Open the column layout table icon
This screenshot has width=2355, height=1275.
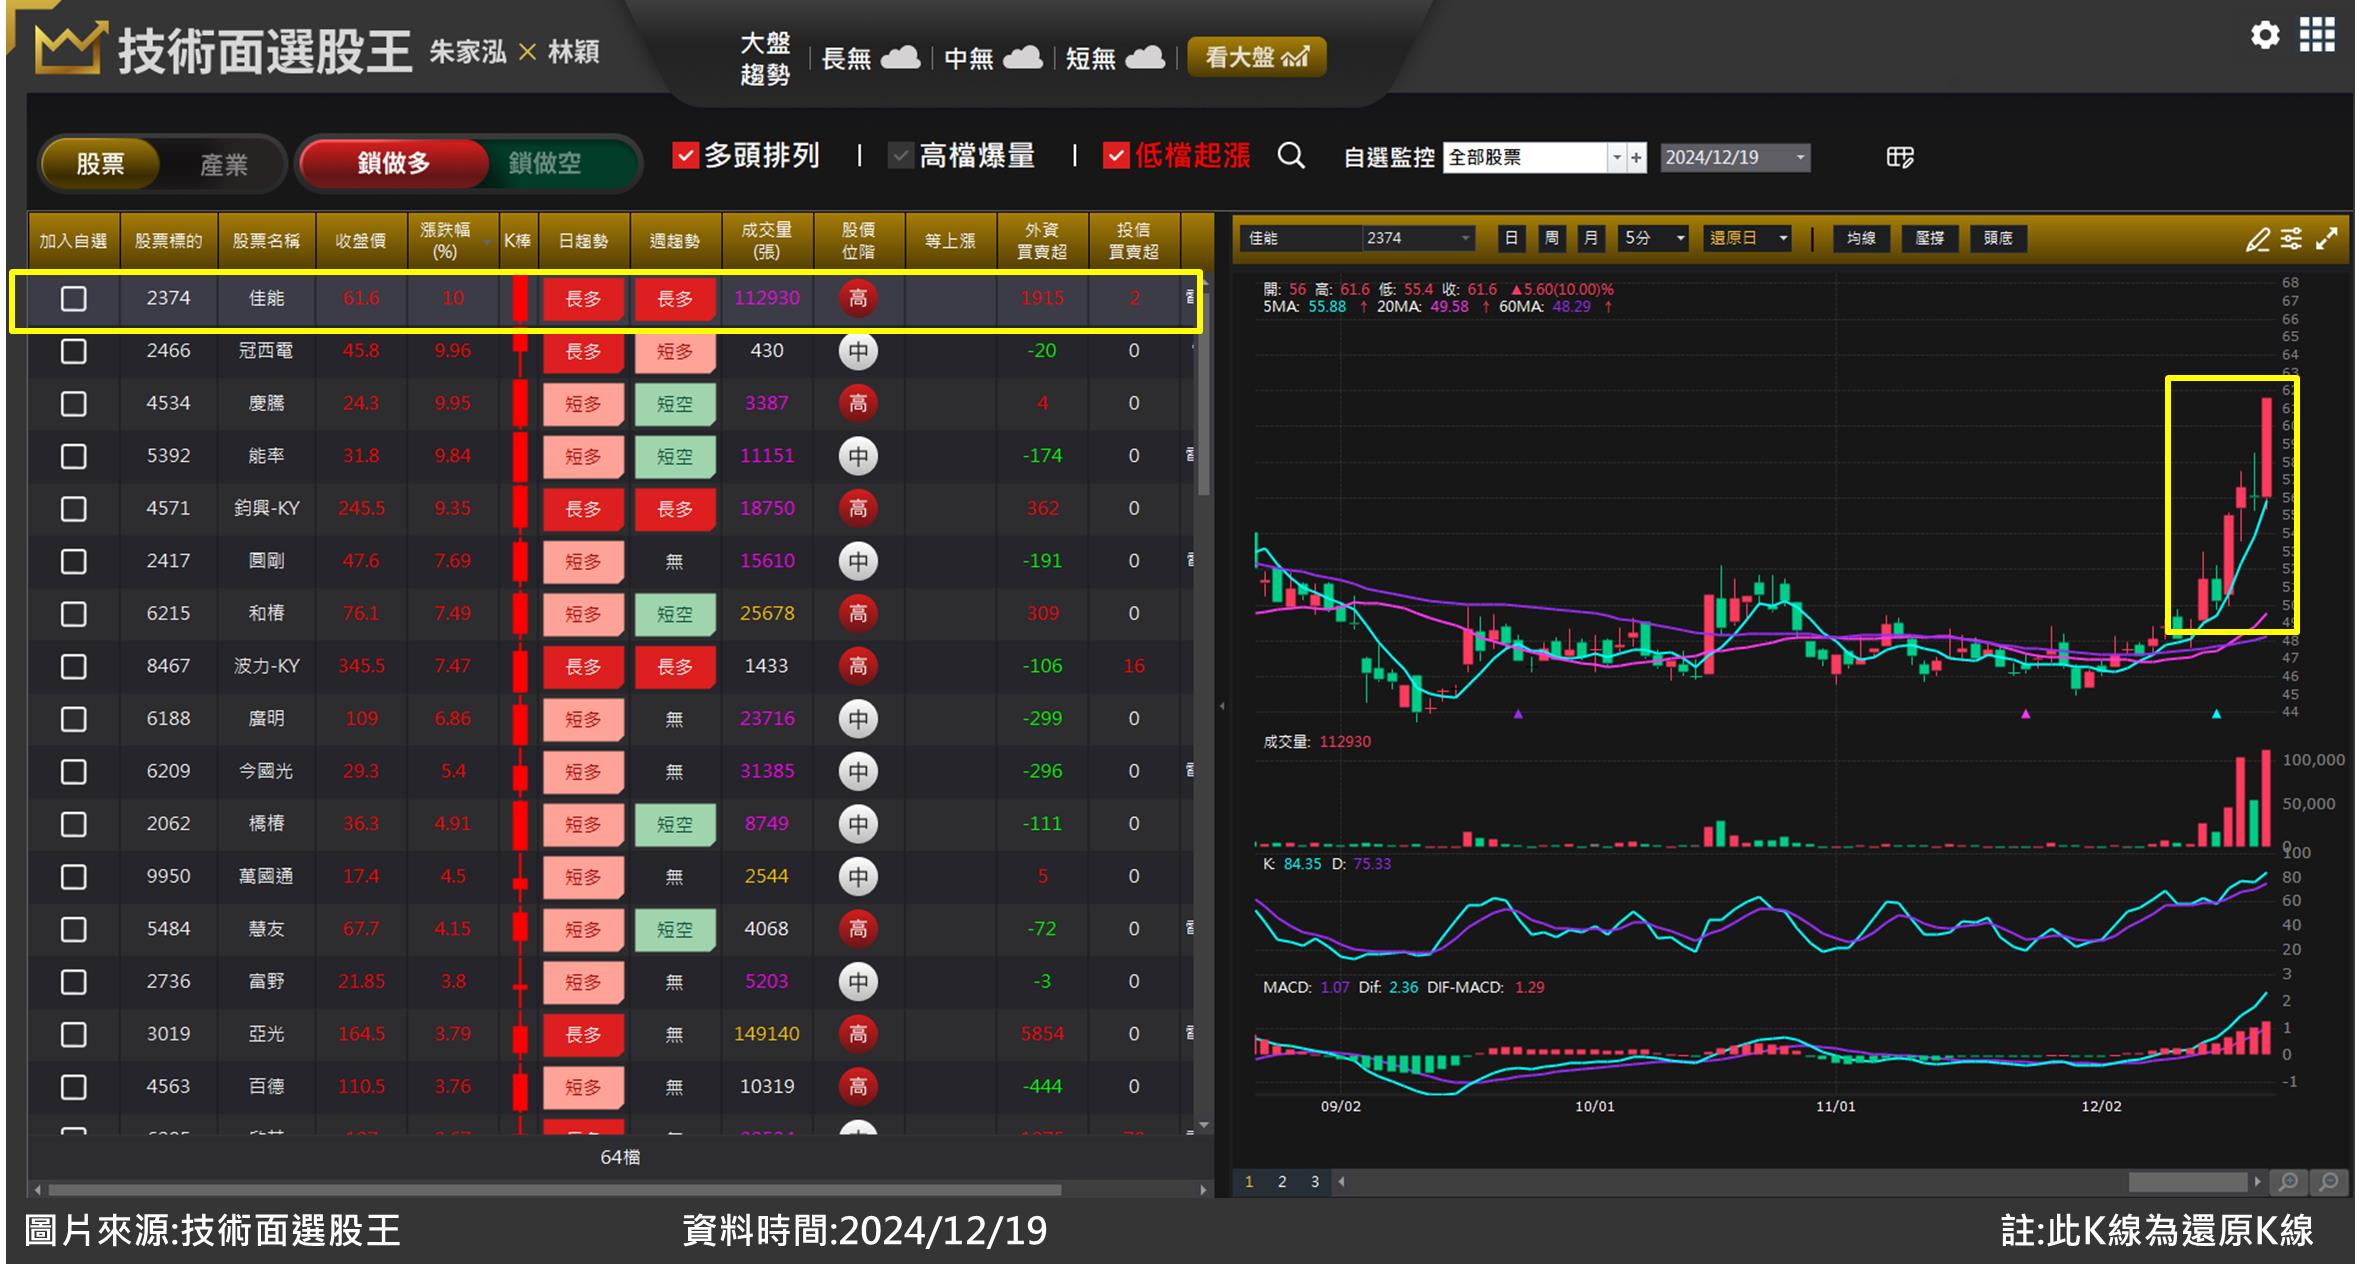pos(1900,157)
